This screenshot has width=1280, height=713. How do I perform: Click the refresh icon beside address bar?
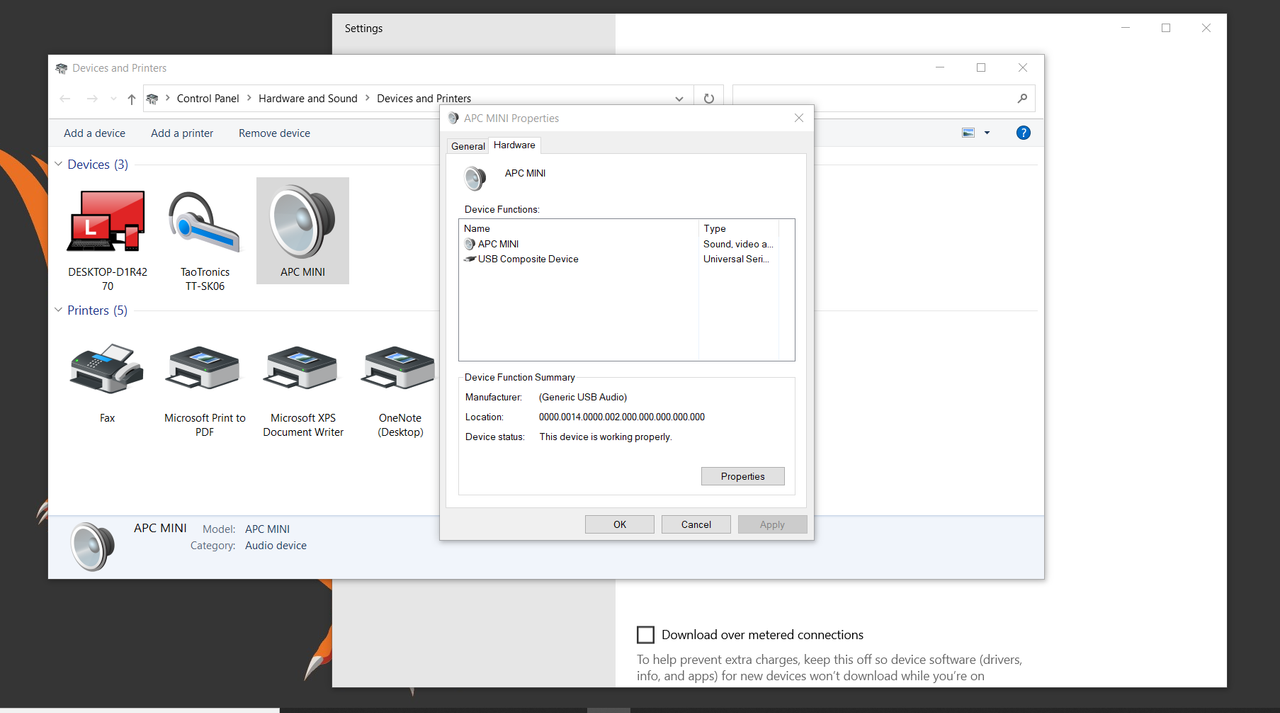pos(709,98)
